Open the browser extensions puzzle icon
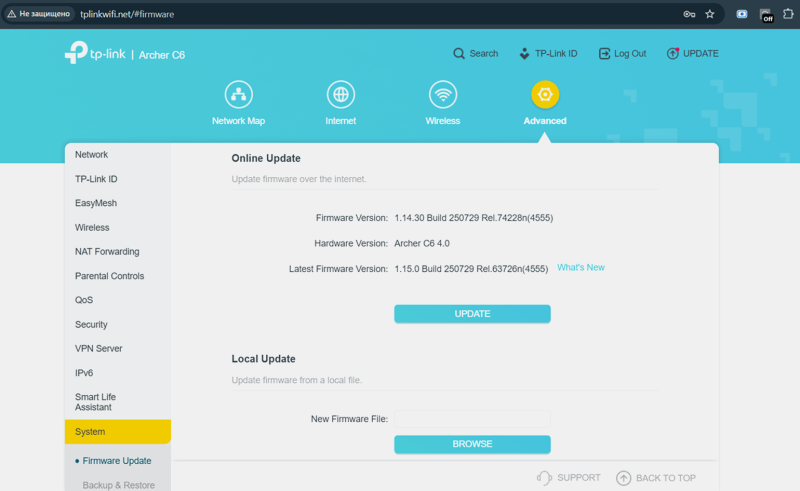This screenshot has width=800, height=491. [788, 14]
